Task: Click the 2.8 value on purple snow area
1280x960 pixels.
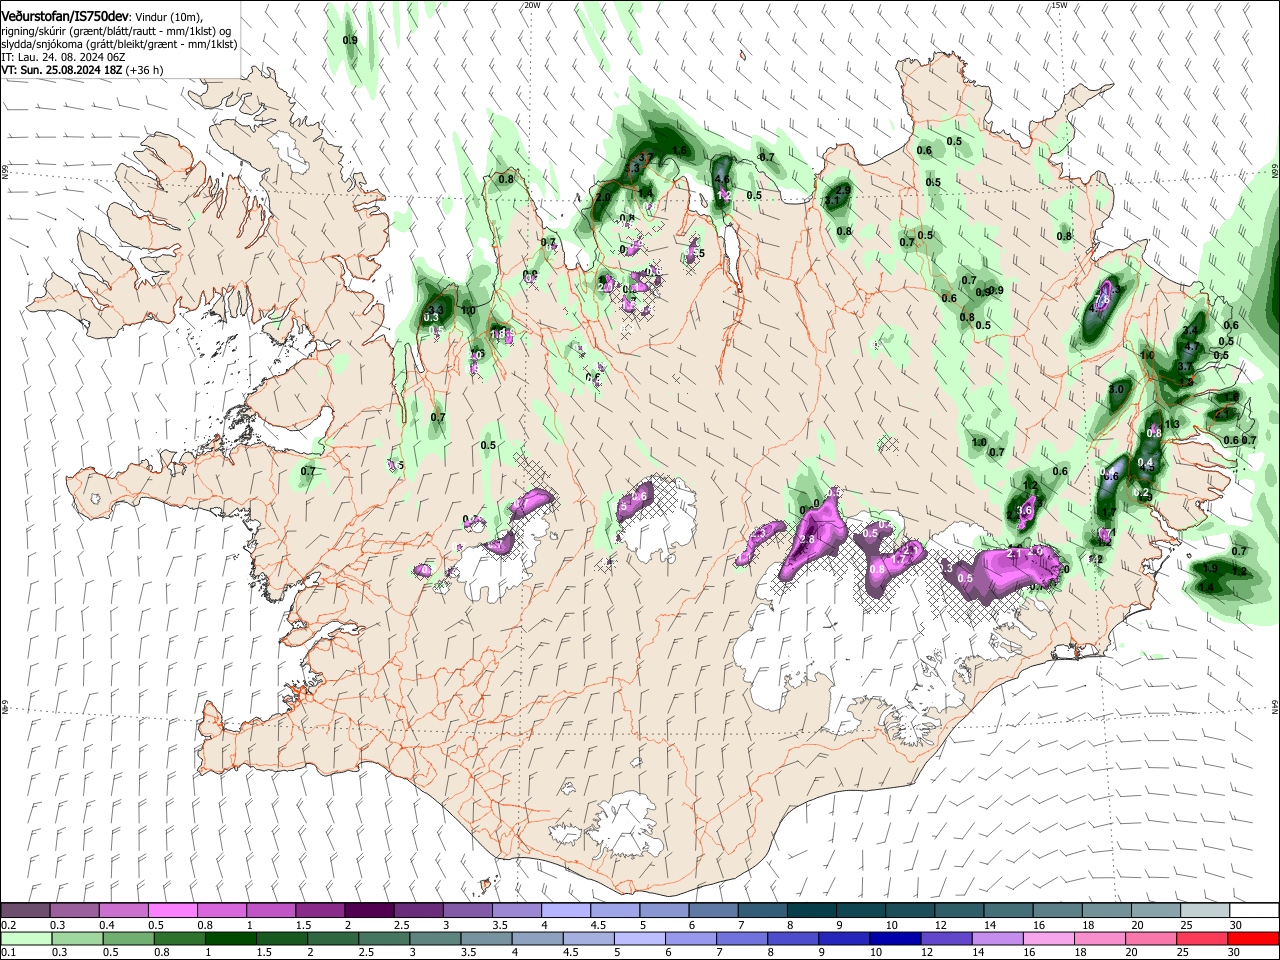Action: 808,540
